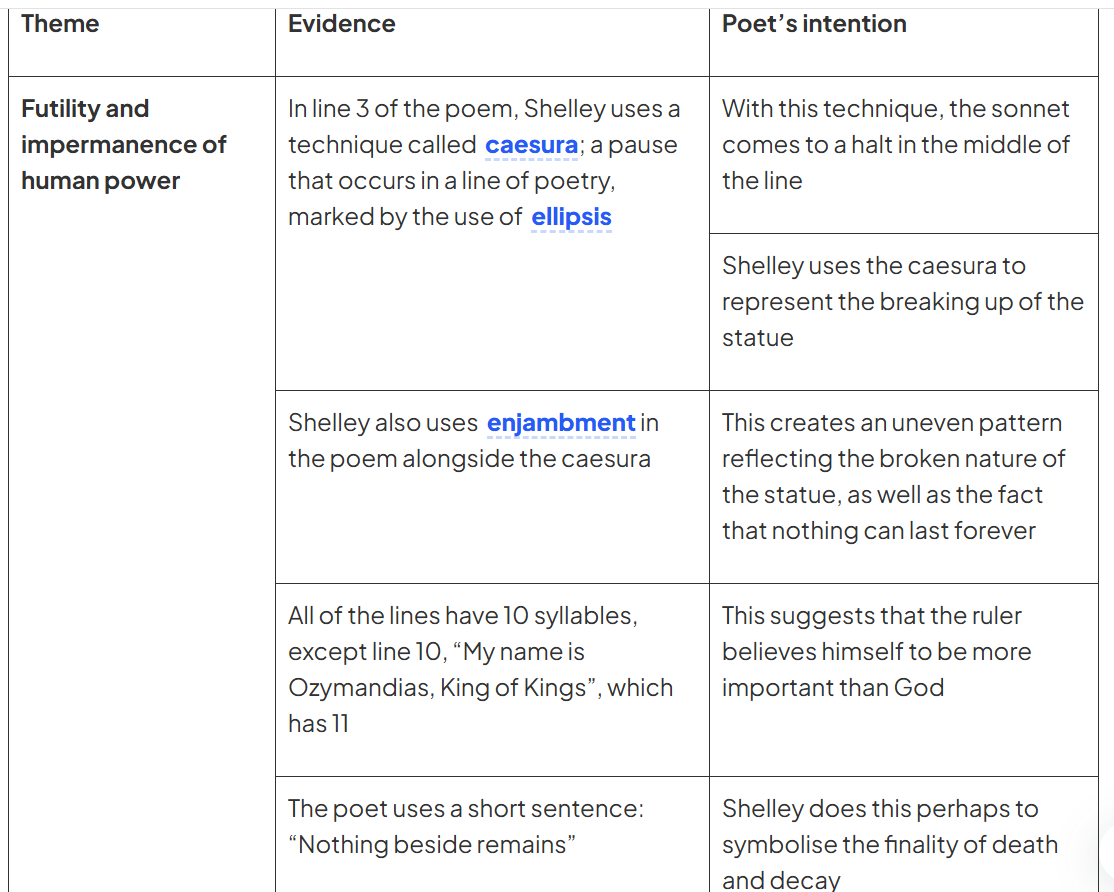1114x892 pixels.
Task: Click the 'Nothing beside remains' quotation
Action: point(432,844)
